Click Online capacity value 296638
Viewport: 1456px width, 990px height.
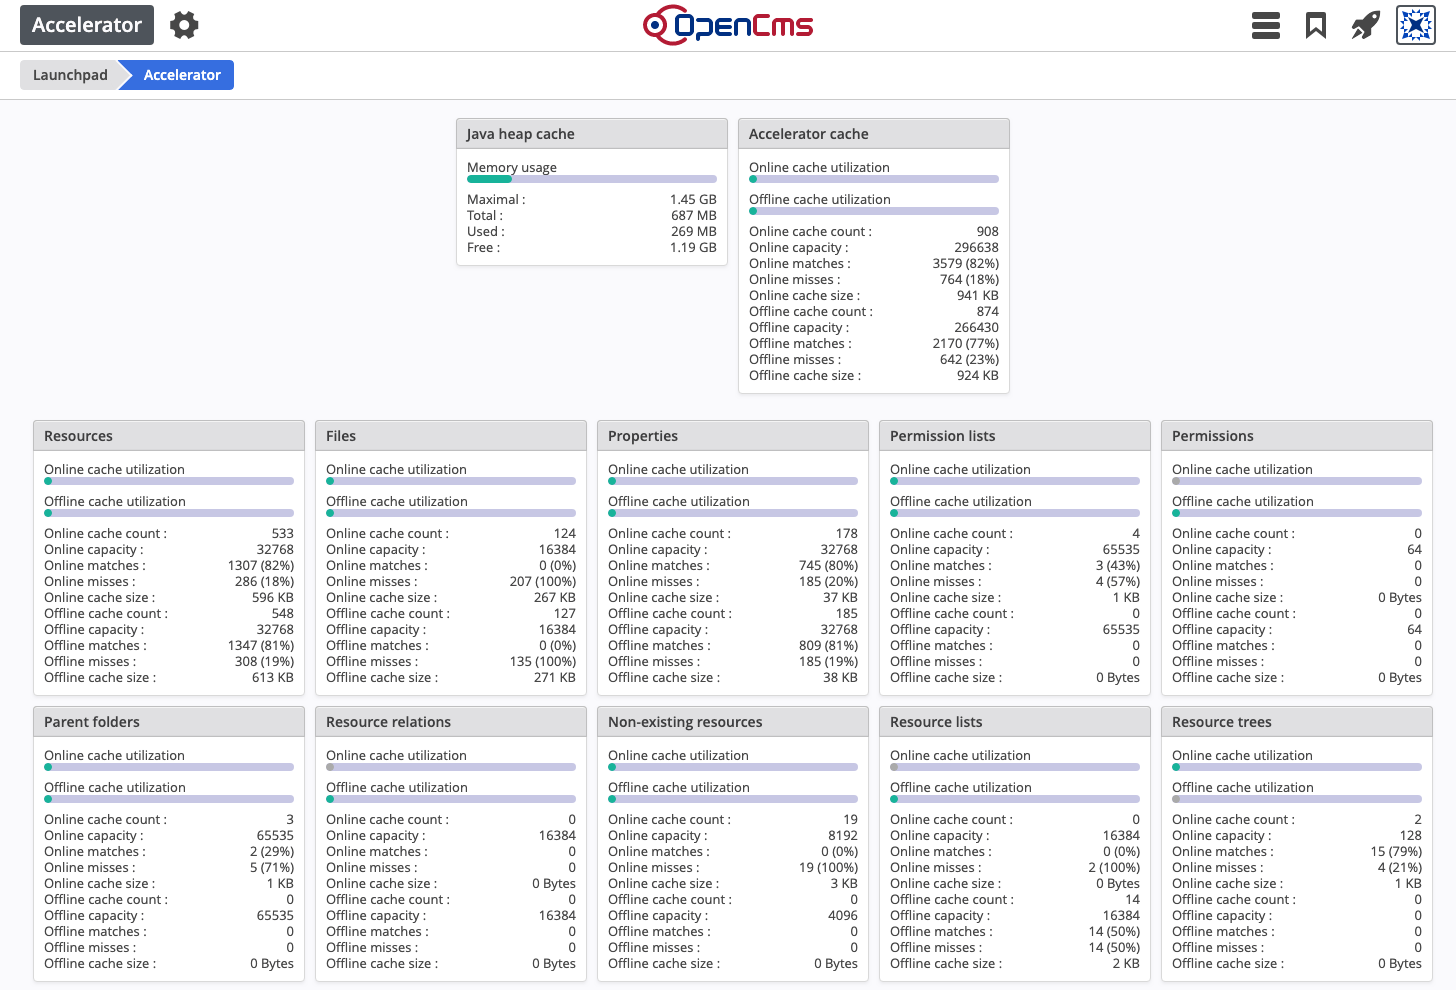(976, 247)
